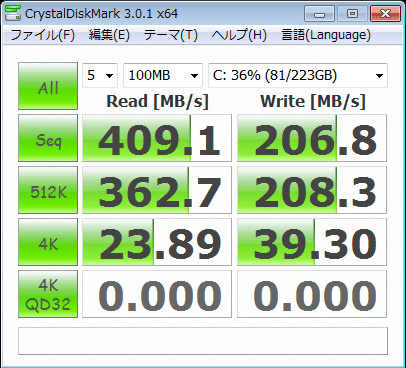Minimize the CrystalDiskMark window
Screen dimensions: 406x368
(319, 14)
